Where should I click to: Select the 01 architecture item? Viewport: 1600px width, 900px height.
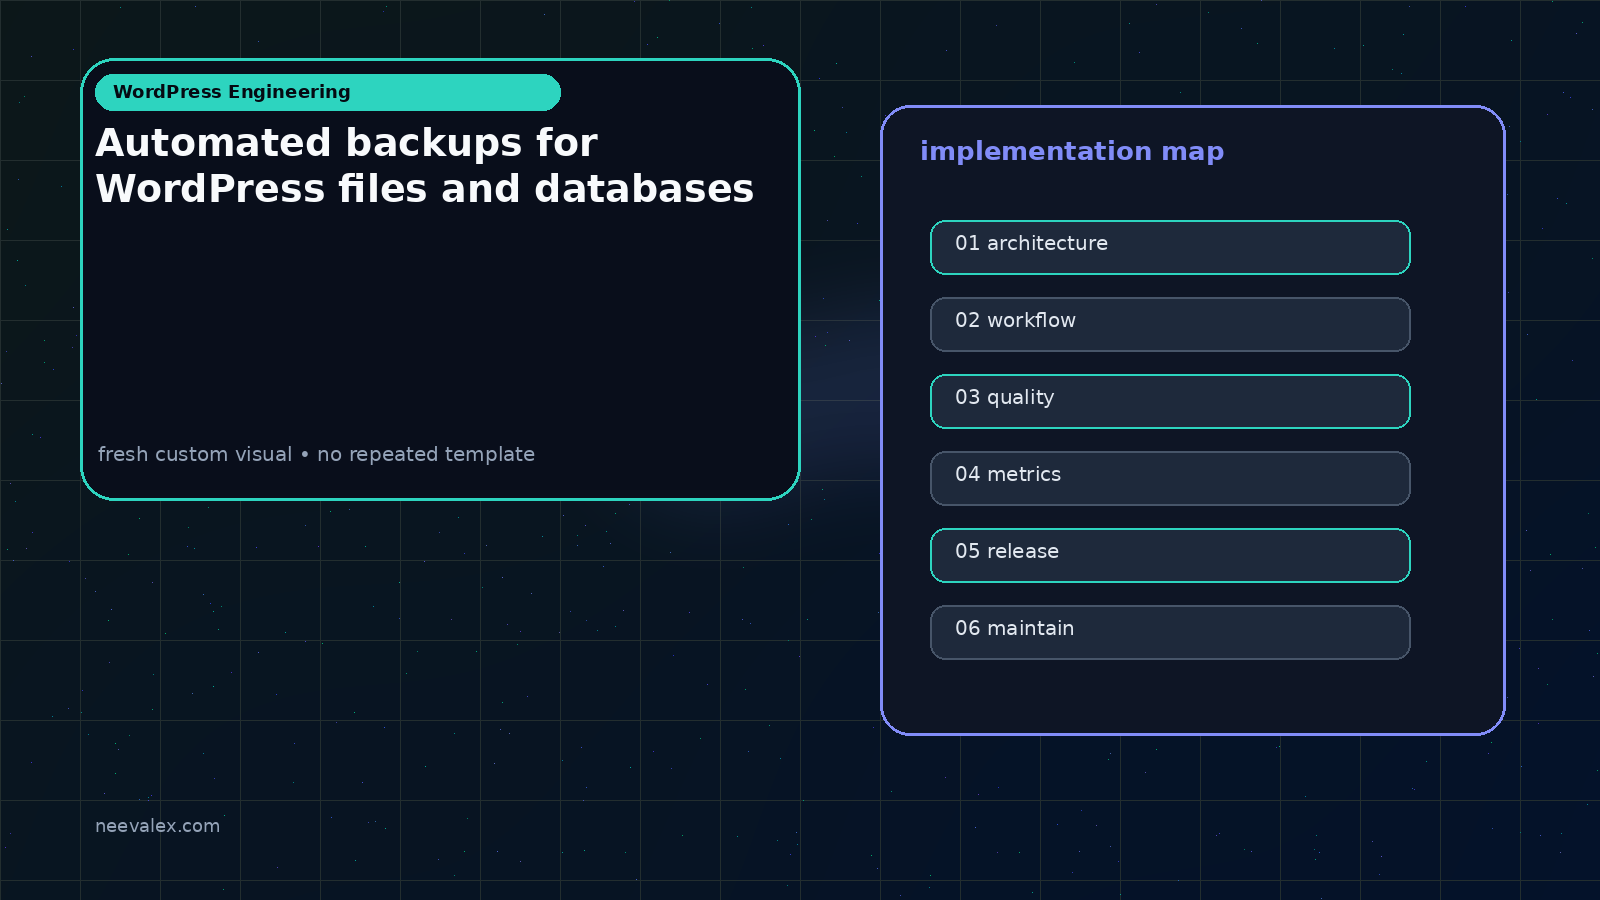coord(1170,247)
